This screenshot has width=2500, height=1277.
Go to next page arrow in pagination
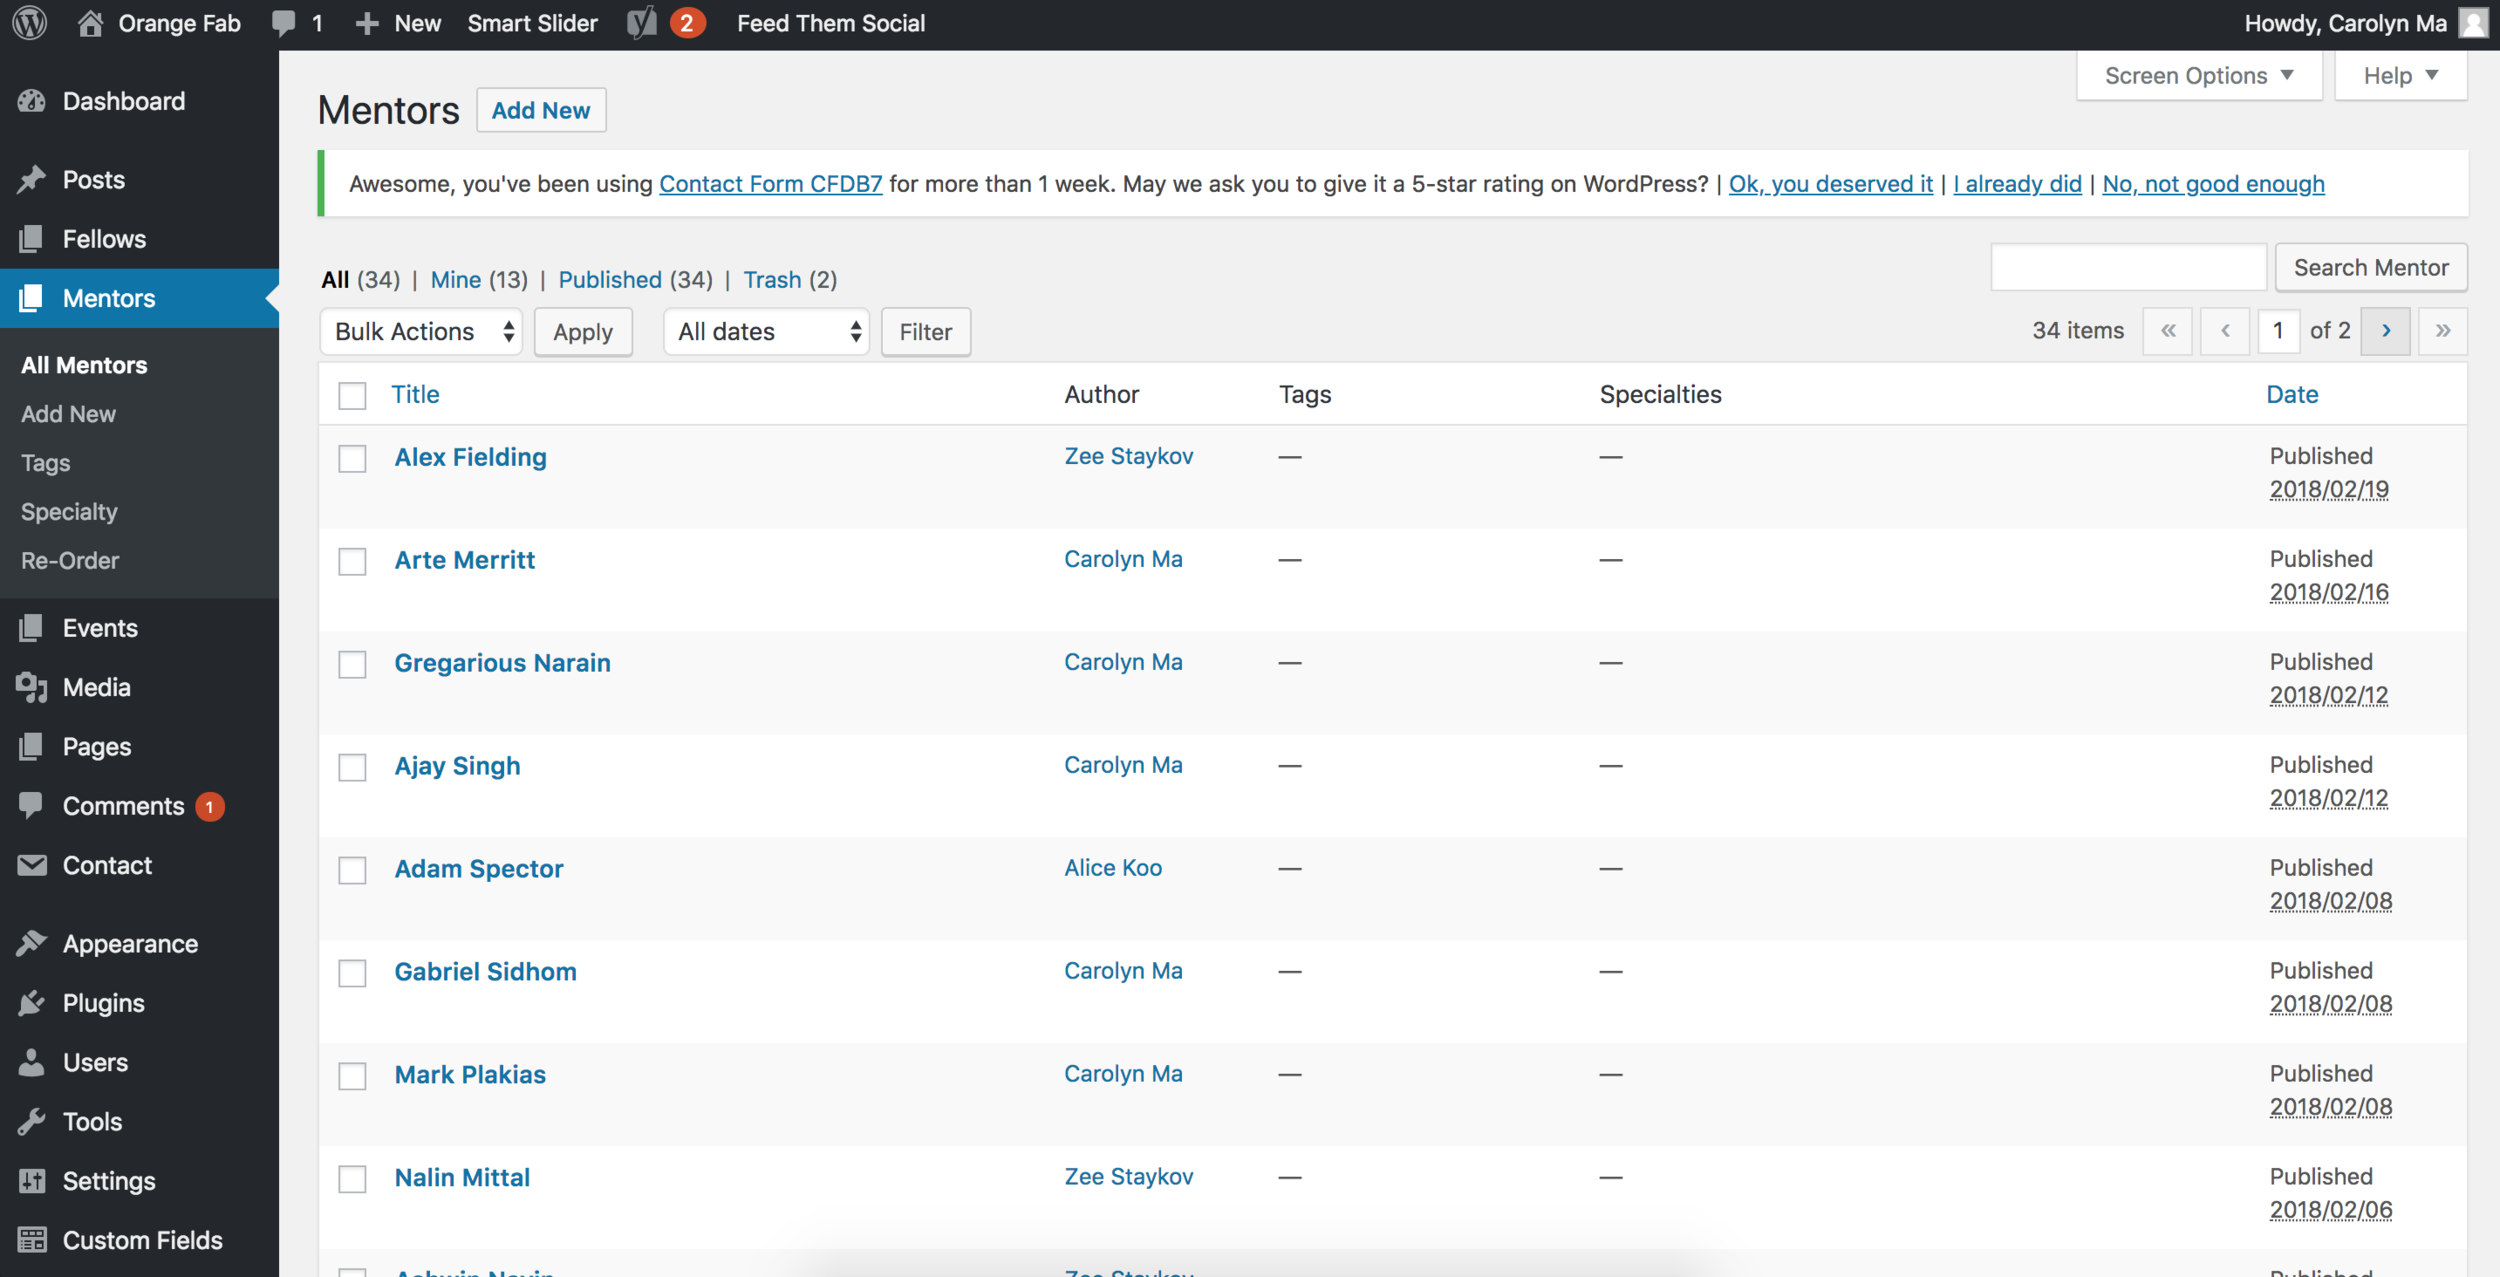[x=2386, y=331]
